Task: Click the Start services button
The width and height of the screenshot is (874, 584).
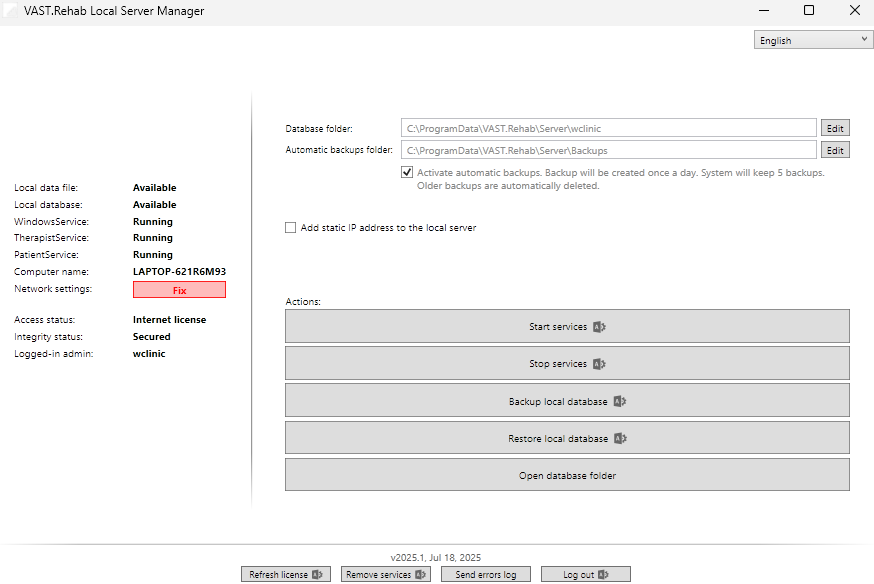Action: click(567, 326)
